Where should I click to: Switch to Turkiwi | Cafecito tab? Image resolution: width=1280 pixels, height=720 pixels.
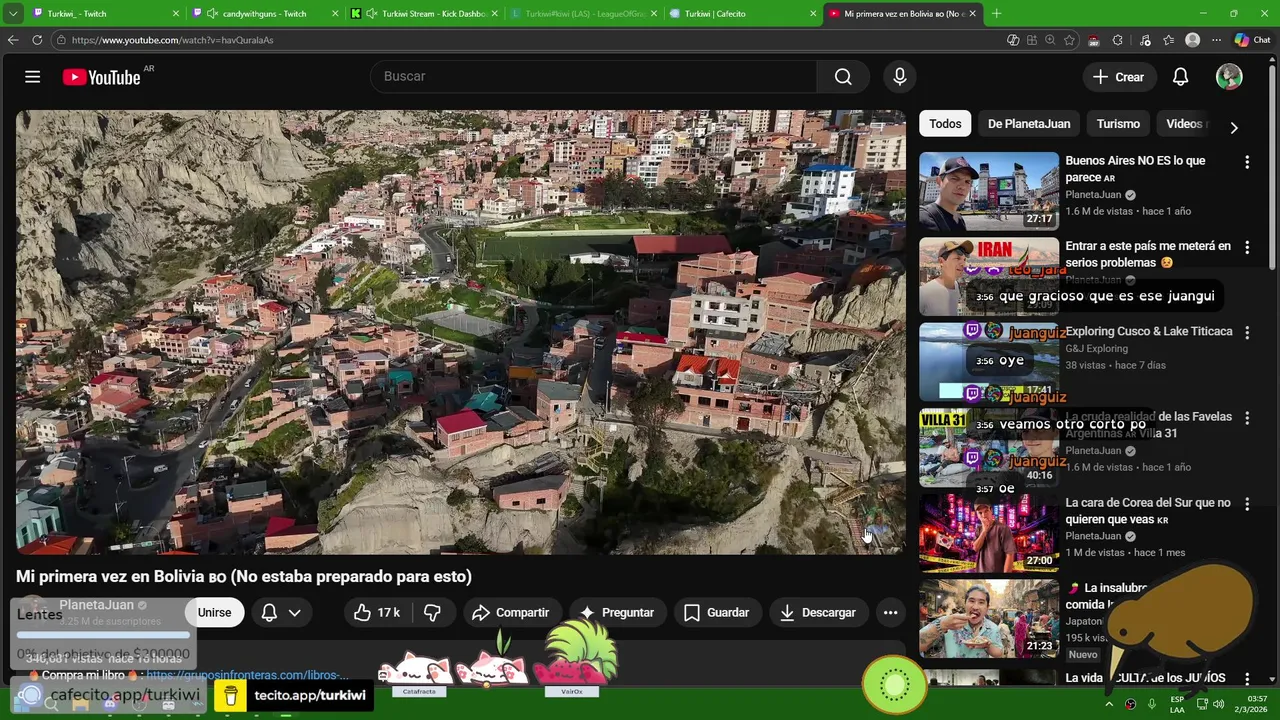point(744,14)
